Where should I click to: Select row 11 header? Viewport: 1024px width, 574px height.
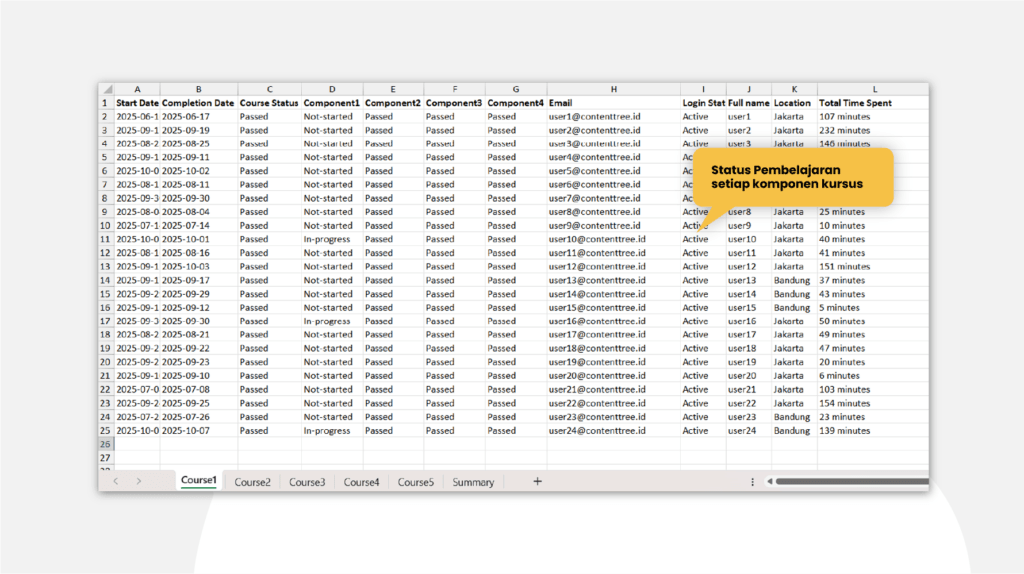[x=105, y=239]
